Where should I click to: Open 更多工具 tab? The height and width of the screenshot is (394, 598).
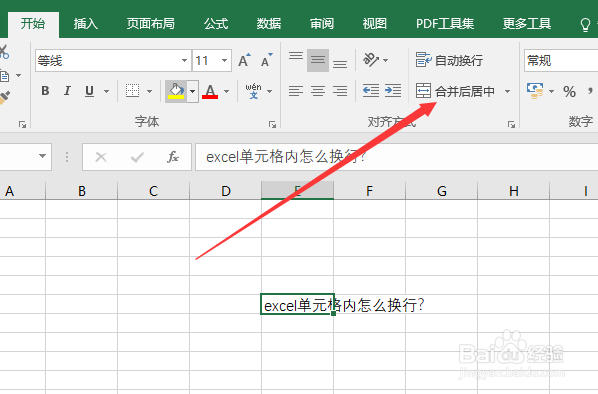click(527, 24)
